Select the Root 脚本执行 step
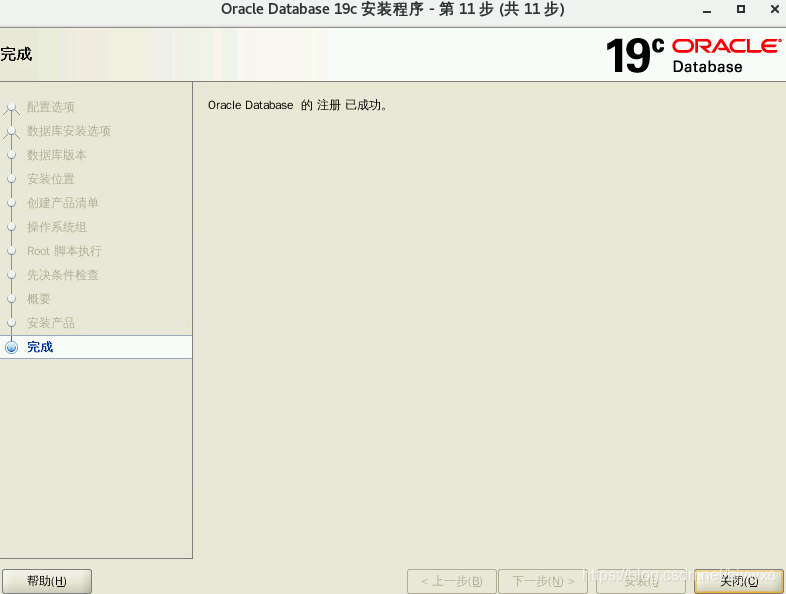This screenshot has width=786, height=594. pyautogui.click(x=64, y=251)
